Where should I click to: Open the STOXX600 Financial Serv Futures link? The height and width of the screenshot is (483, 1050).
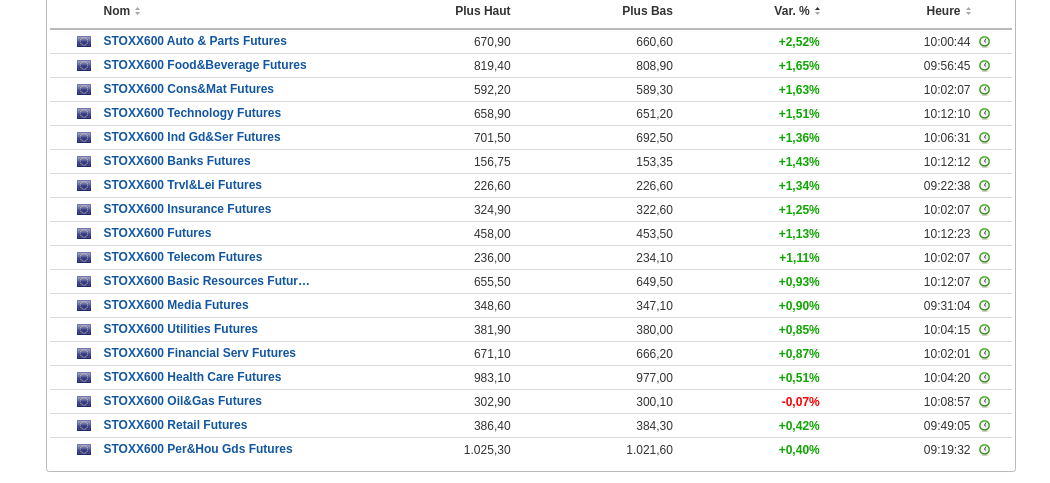tap(200, 354)
